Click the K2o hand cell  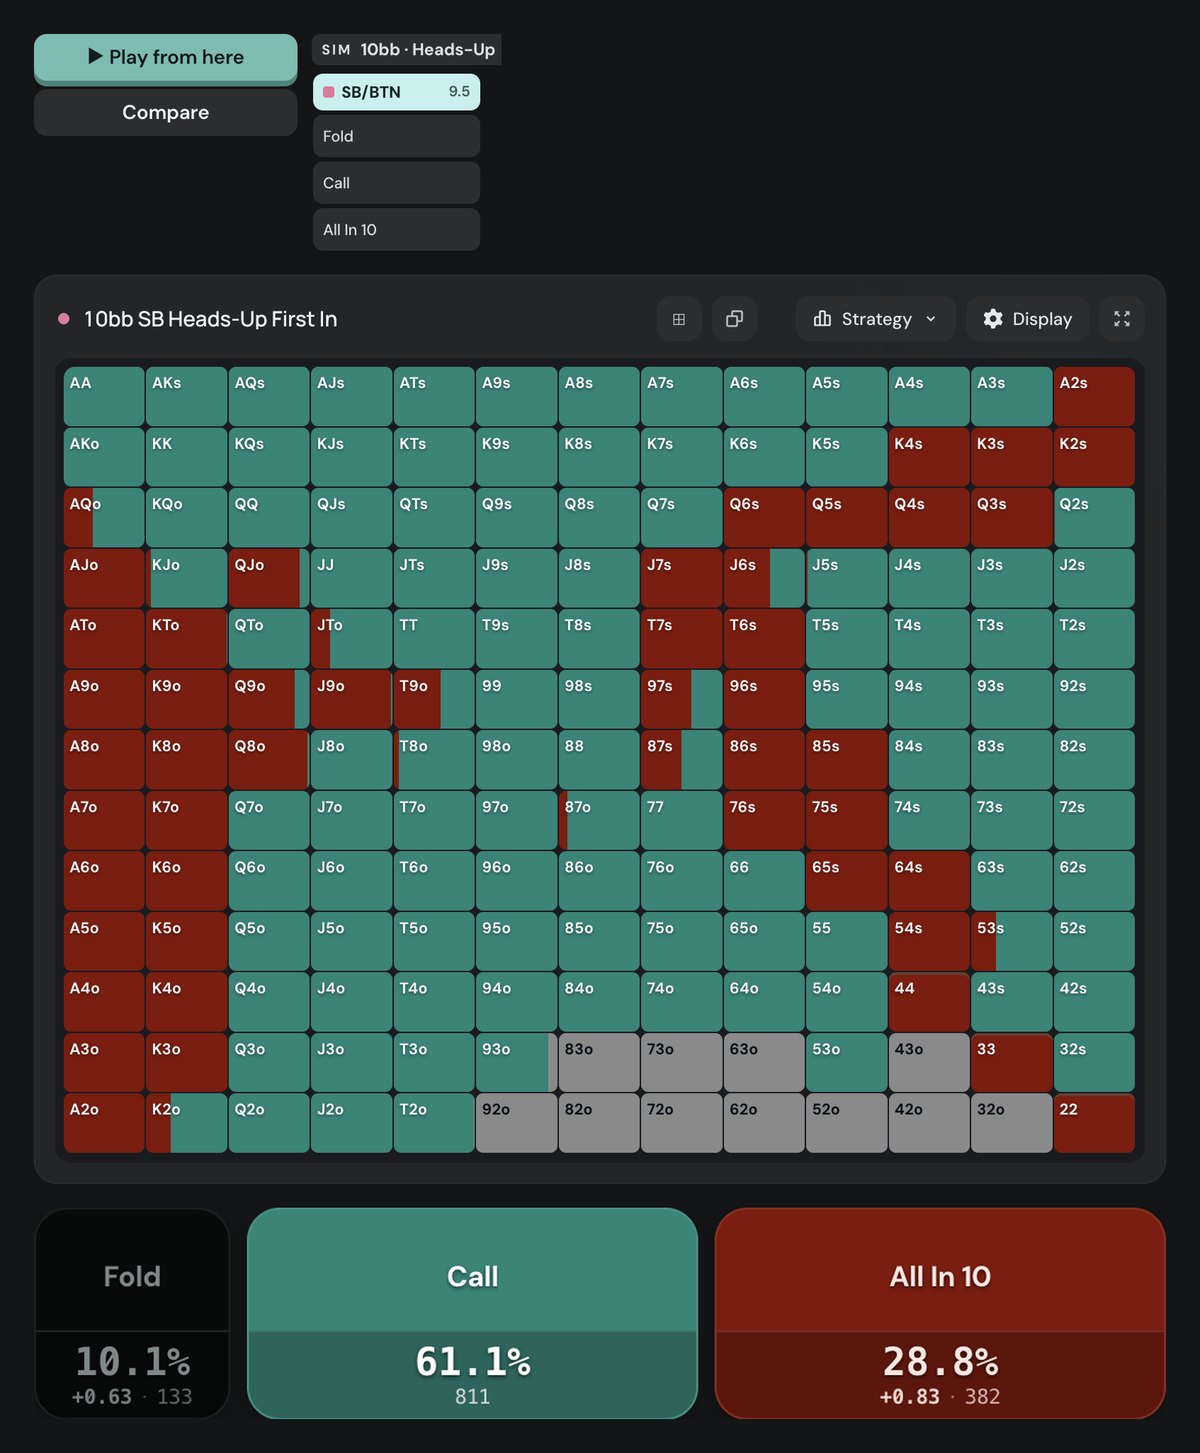point(186,1122)
